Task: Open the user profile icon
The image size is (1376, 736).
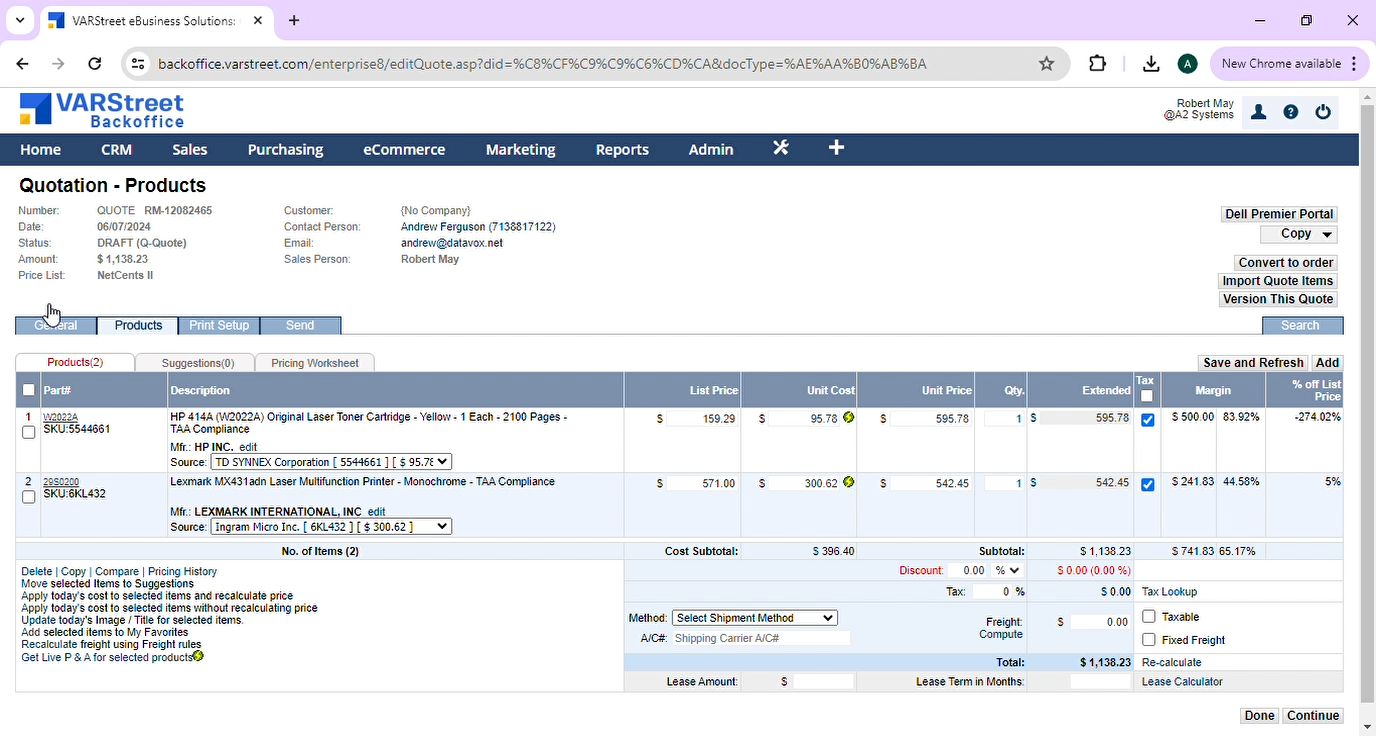Action: click(x=1259, y=112)
